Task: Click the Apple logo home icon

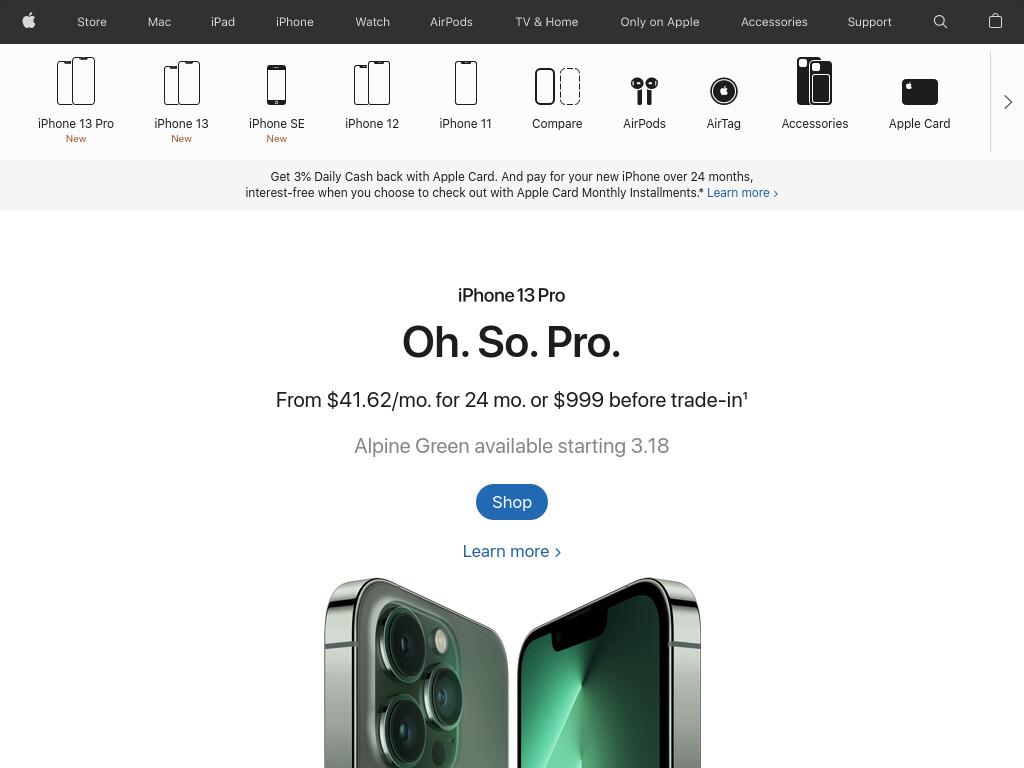Action: (29, 21)
